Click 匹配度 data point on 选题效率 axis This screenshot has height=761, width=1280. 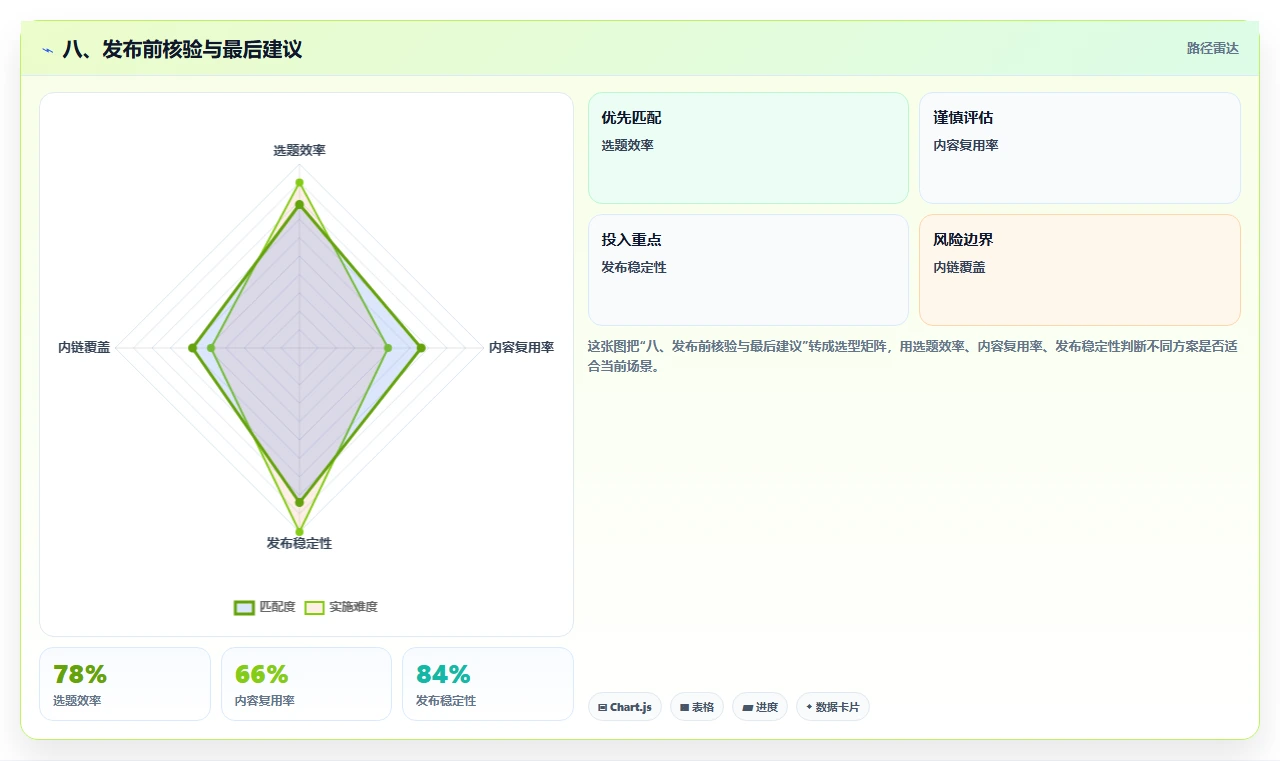coord(299,205)
